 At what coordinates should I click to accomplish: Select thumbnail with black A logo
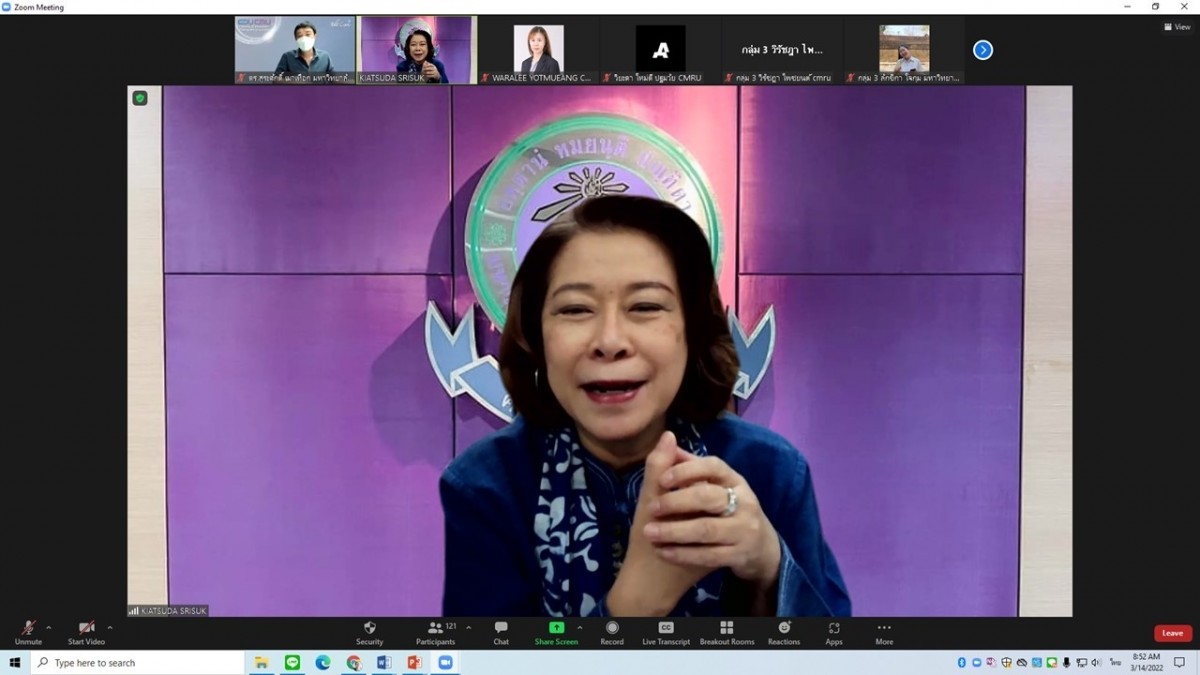pyautogui.click(x=661, y=50)
